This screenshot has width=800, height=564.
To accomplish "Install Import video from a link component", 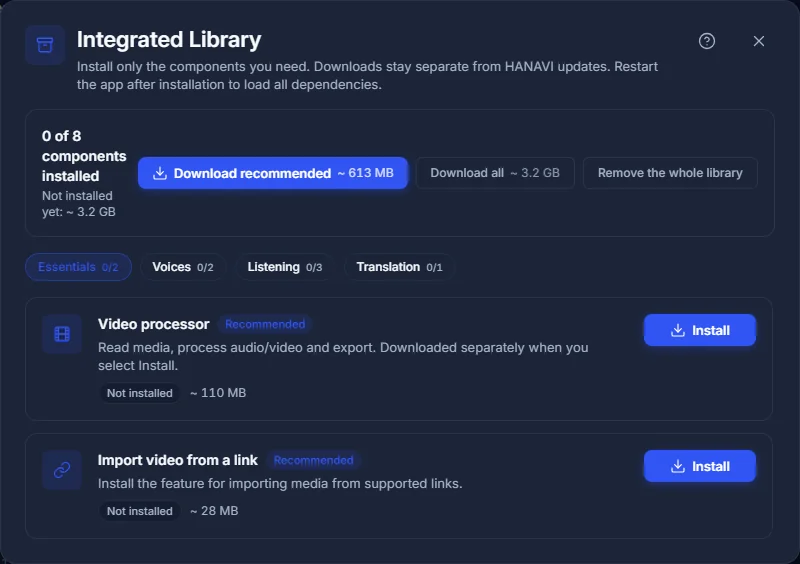I will (x=699, y=466).
